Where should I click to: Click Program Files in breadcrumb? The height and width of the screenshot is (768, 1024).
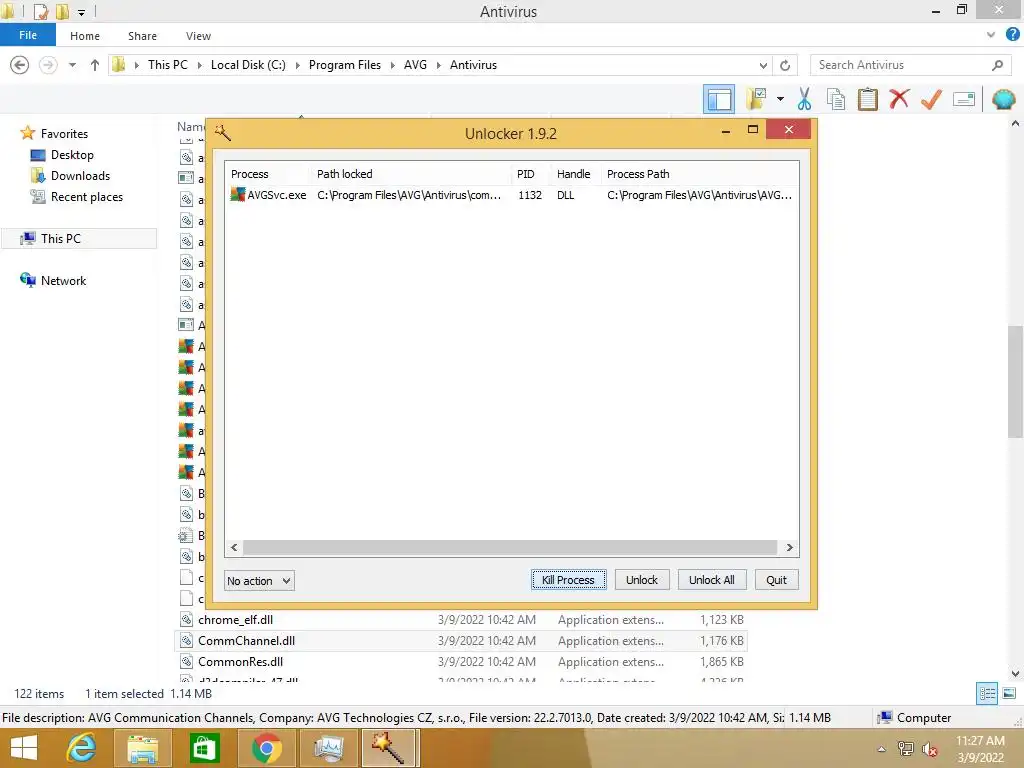coord(345,65)
